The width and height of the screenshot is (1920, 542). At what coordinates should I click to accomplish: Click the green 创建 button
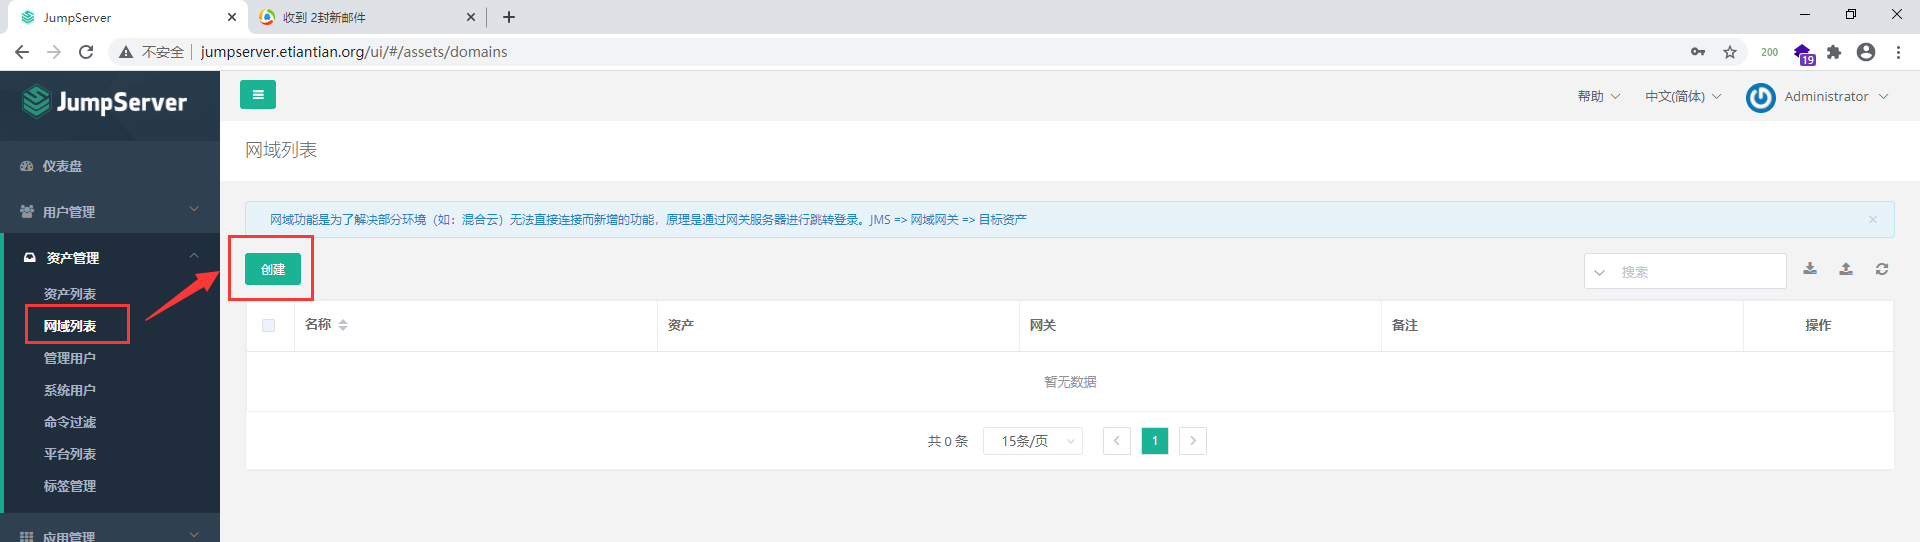(x=273, y=269)
